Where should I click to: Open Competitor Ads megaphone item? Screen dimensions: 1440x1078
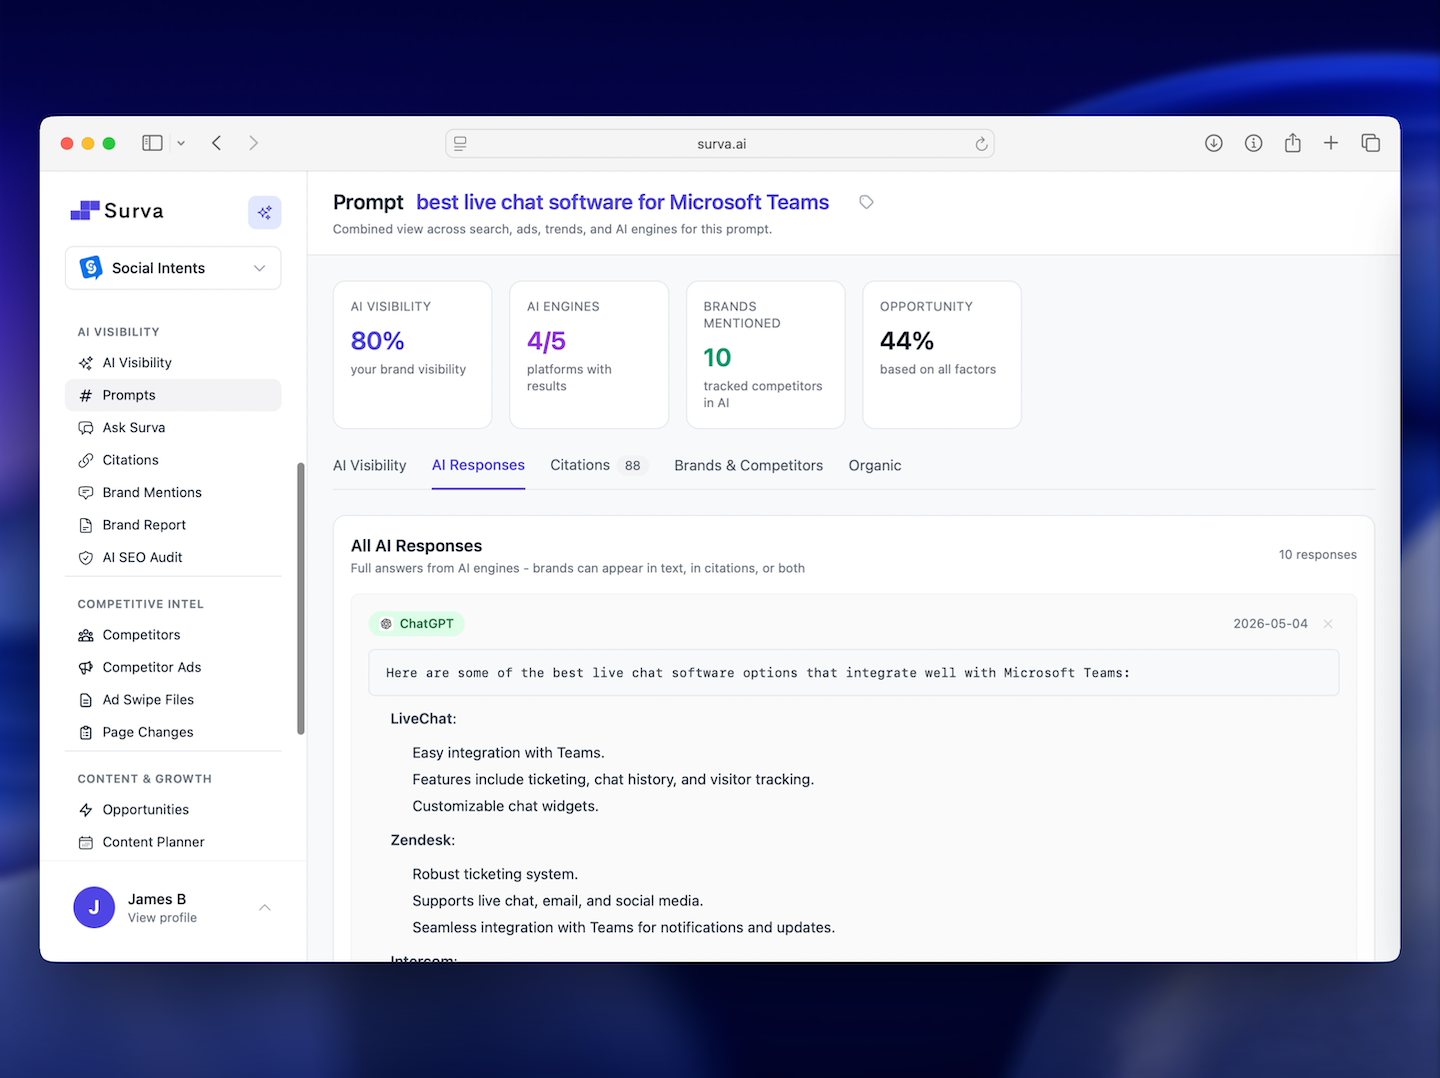point(173,667)
